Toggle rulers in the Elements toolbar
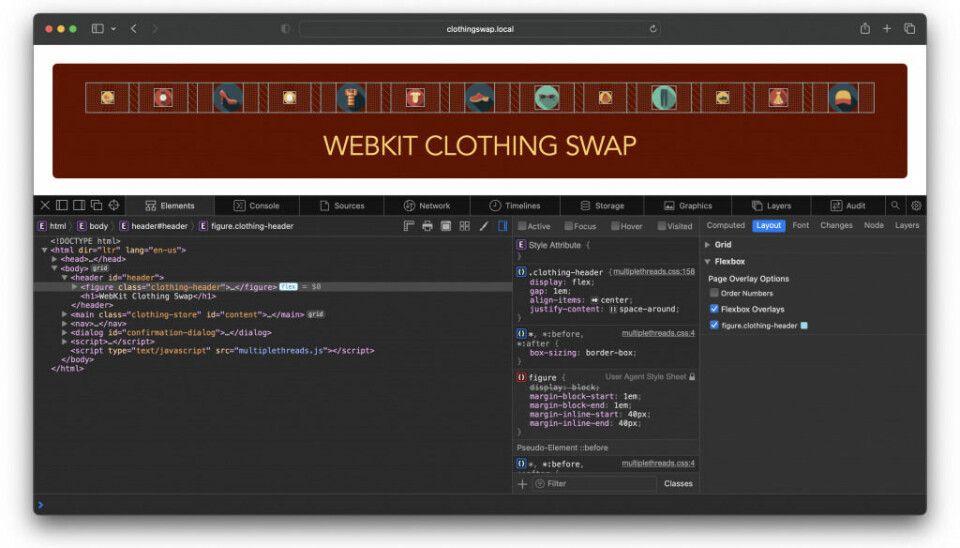 [x=408, y=226]
